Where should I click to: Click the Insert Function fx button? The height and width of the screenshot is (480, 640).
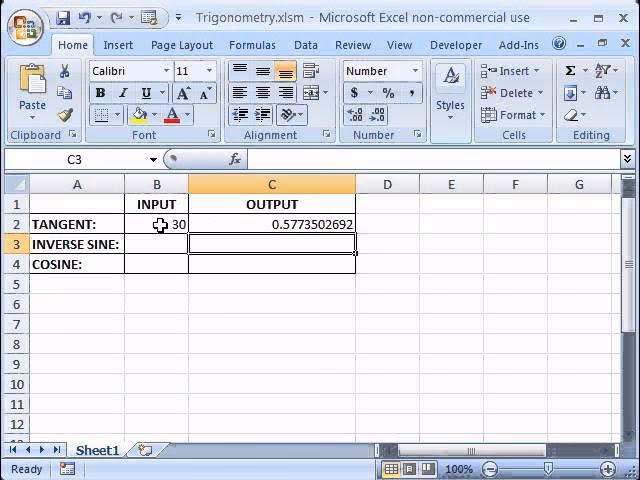pos(235,159)
